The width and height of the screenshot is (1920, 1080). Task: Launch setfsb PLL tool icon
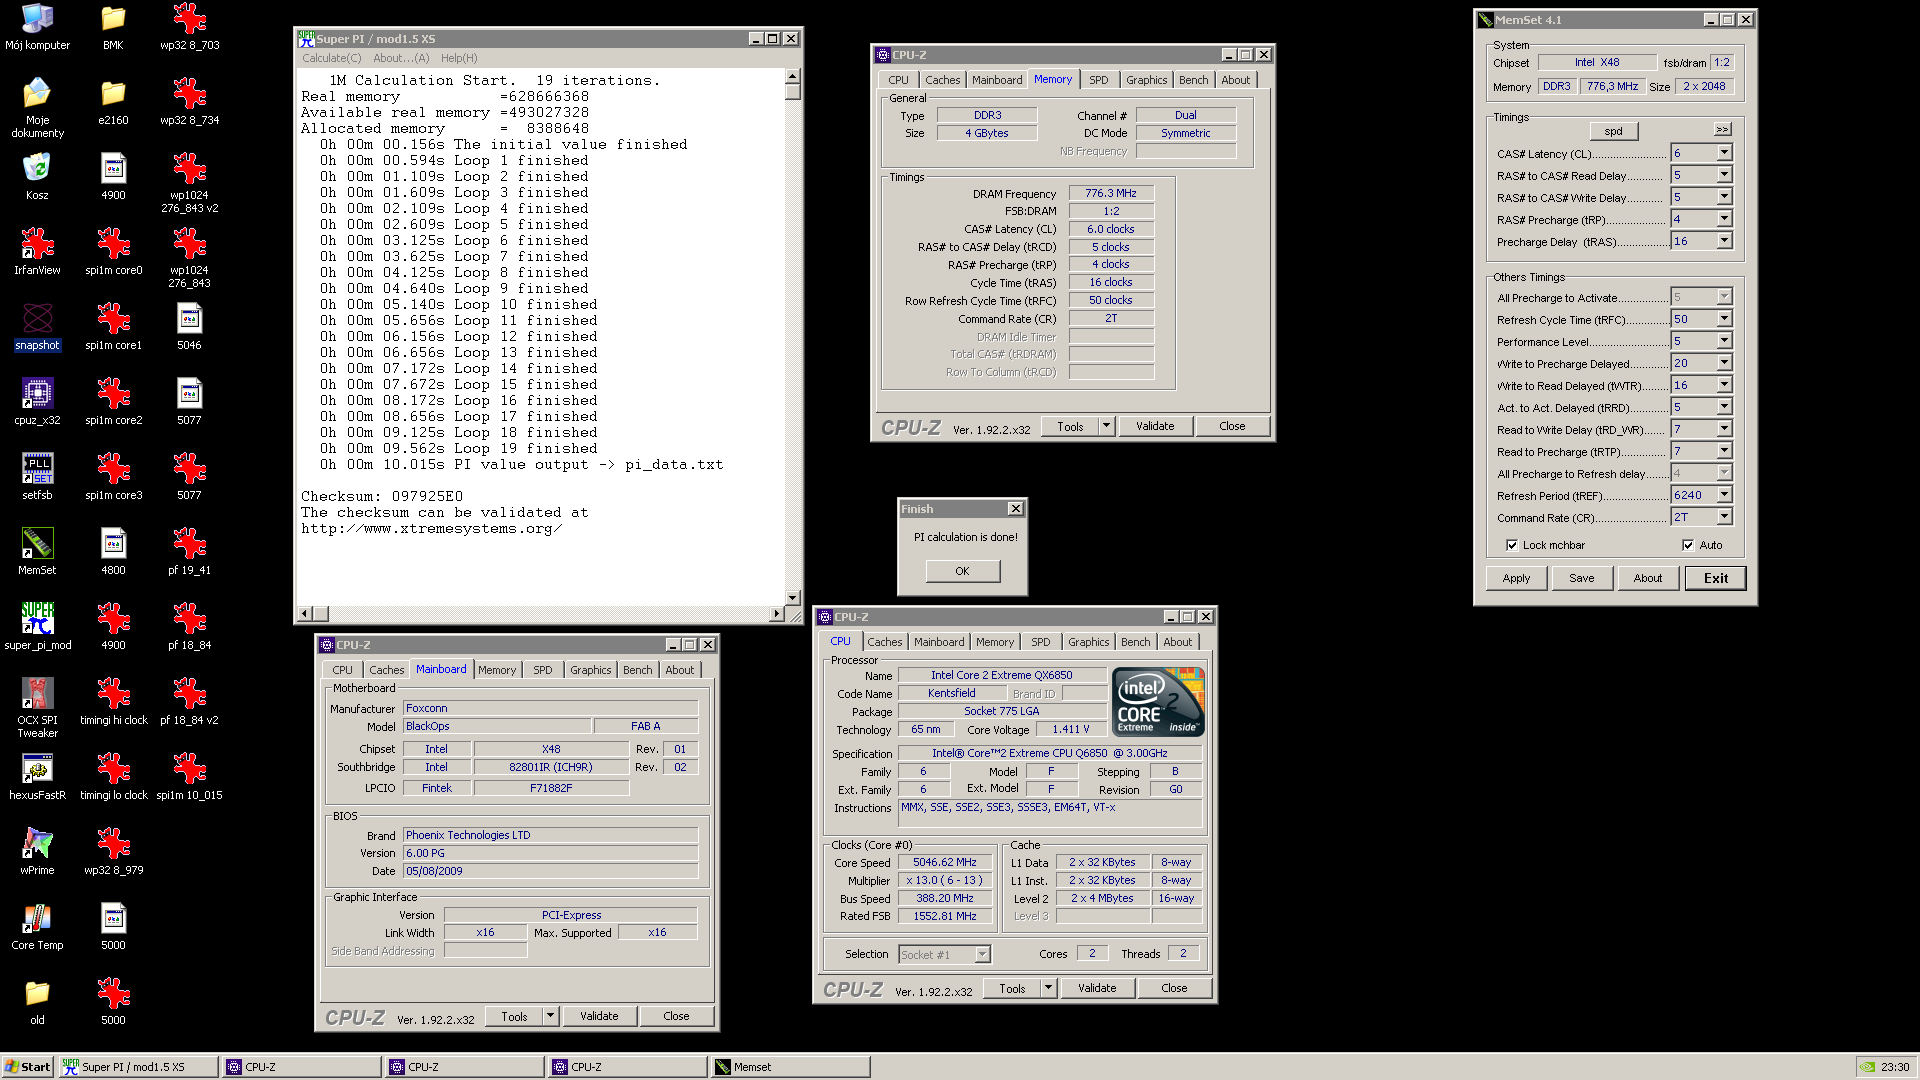click(x=37, y=476)
